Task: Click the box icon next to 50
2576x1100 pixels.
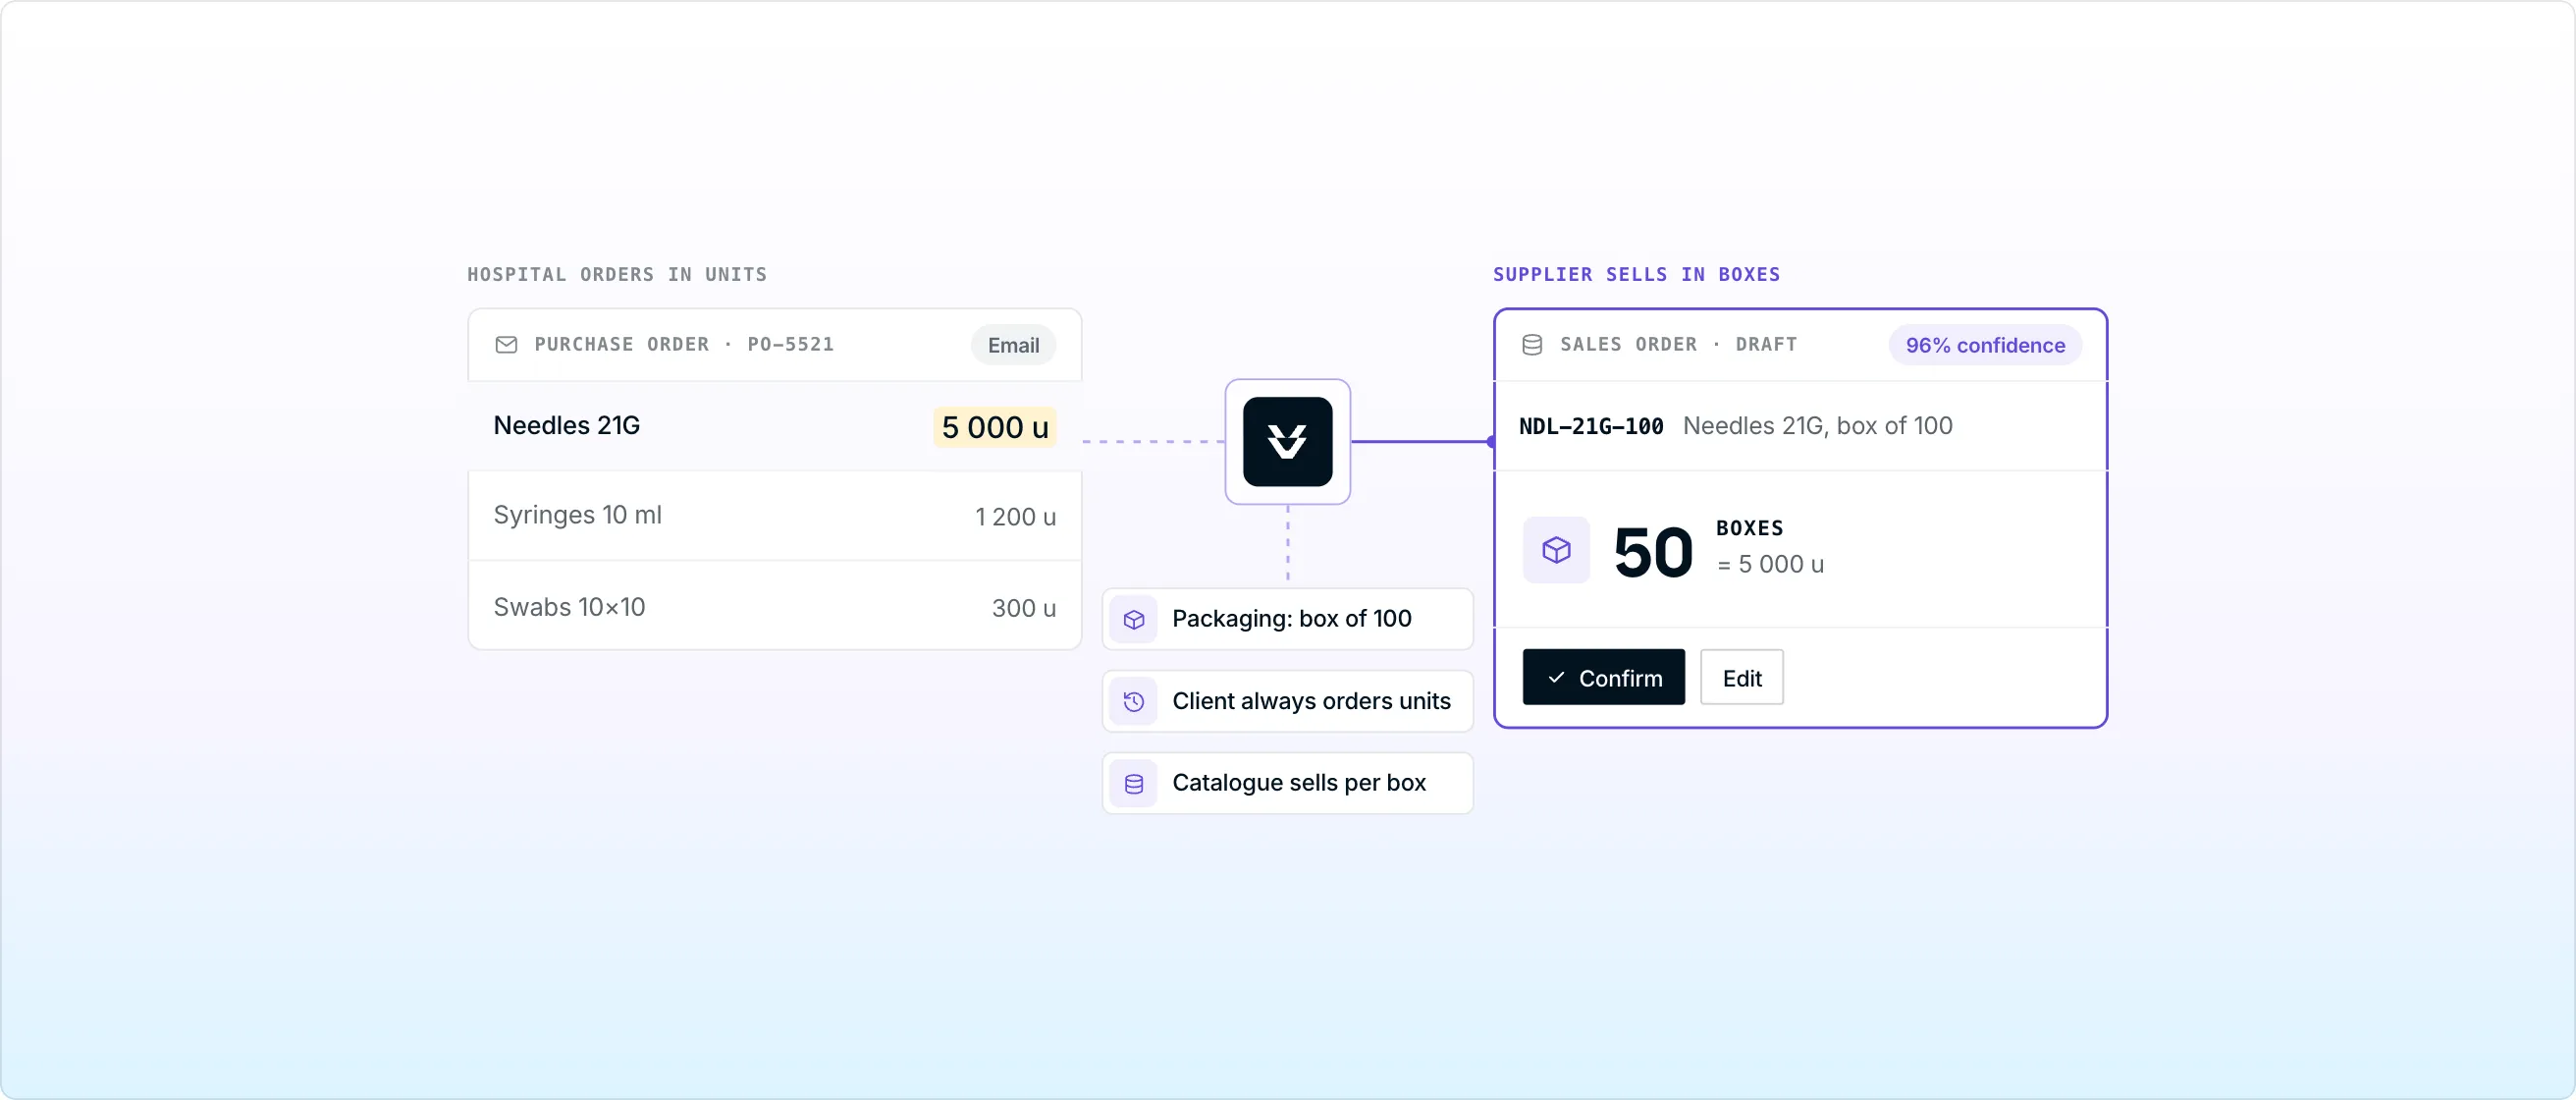Action: pyautogui.click(x=1556, y=550)
